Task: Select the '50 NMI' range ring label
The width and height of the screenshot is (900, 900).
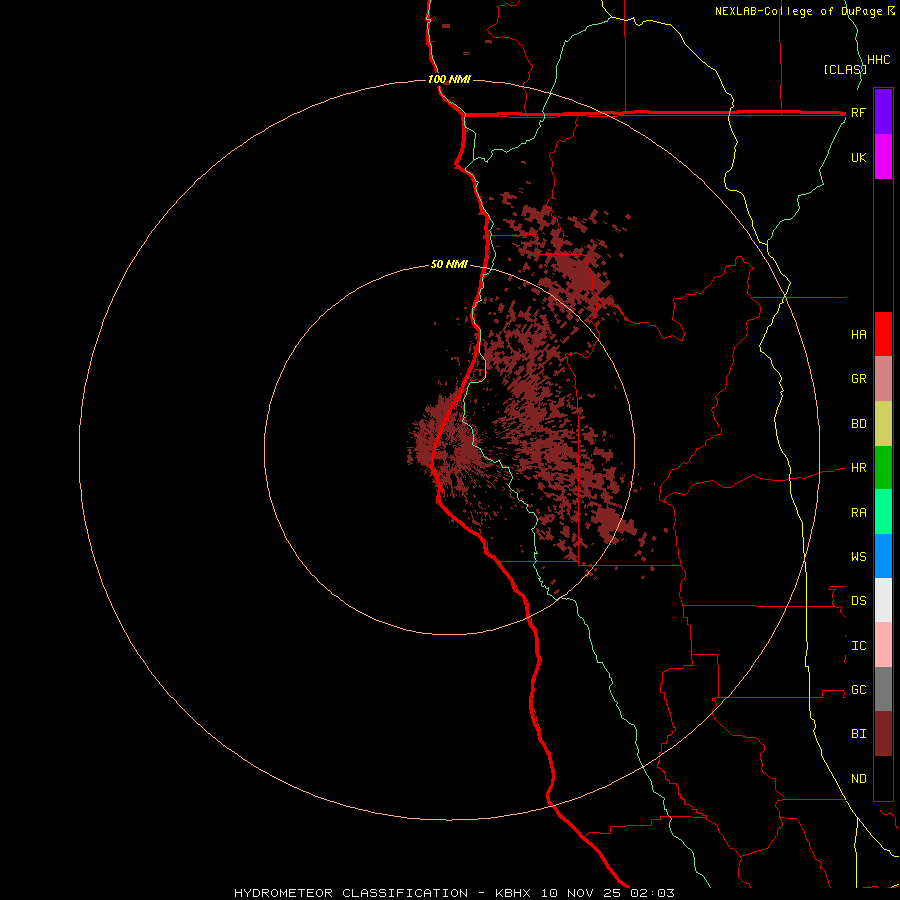Action: tap(449, 265)
